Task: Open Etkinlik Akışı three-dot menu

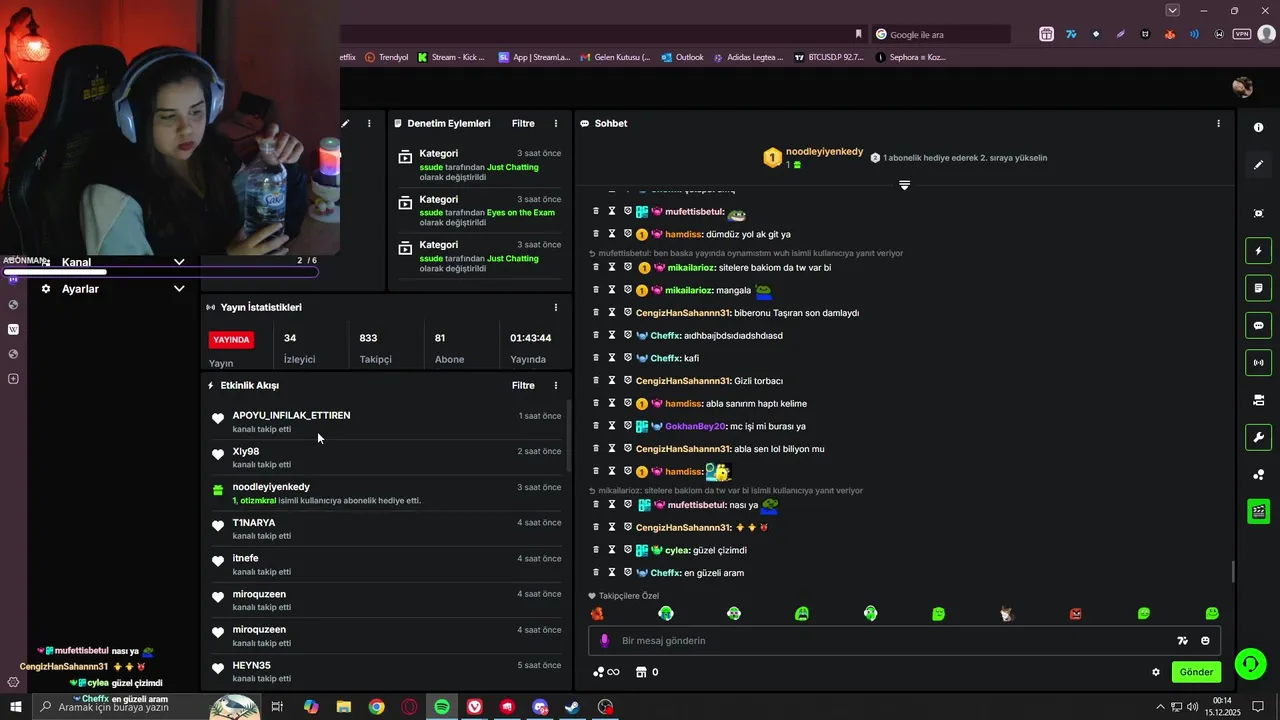Action: [556, 385]
